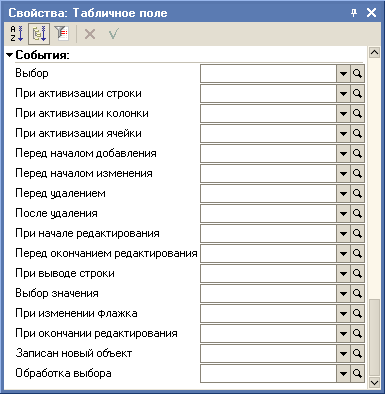Sort properties alphabetically with A-Z icon
Image resolution: width=385 pixels, height=394 pixels.
click(x=17, y=34)
